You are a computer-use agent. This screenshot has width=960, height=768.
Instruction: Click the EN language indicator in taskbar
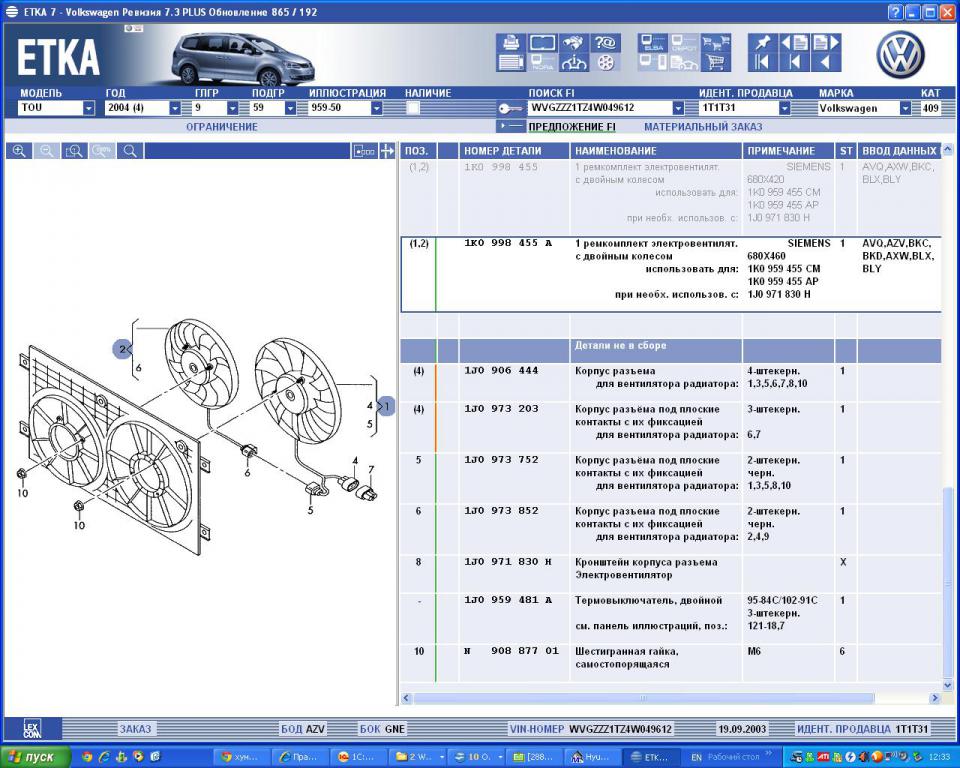point(696,757)
